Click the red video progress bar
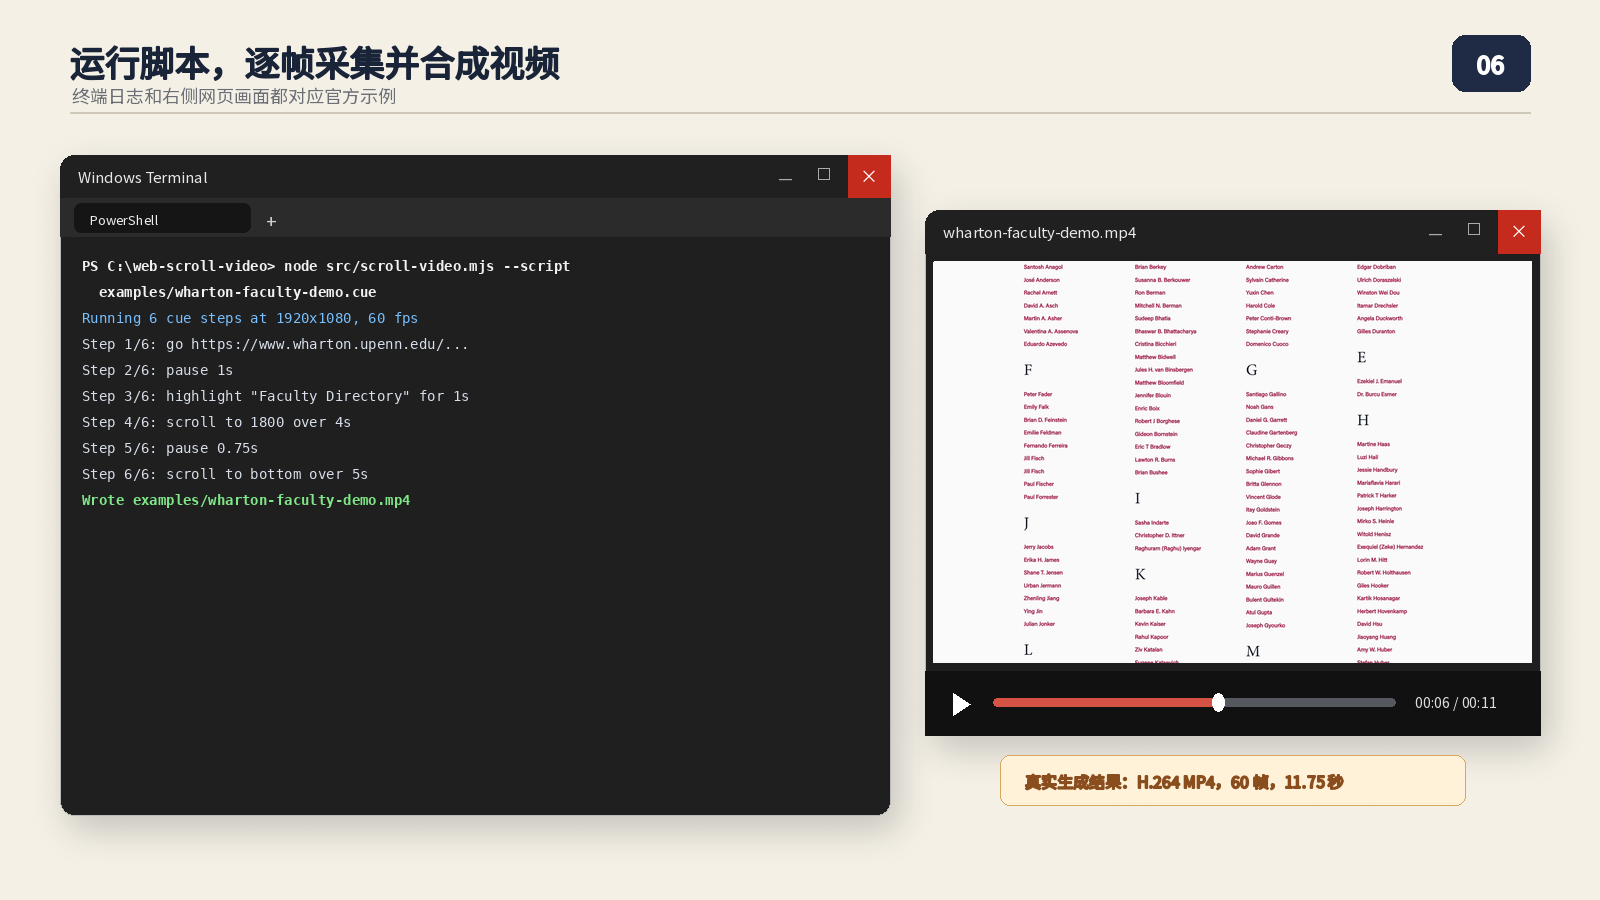Image resolution: width=1600 pixels, height=900 pixels. 1105,703
